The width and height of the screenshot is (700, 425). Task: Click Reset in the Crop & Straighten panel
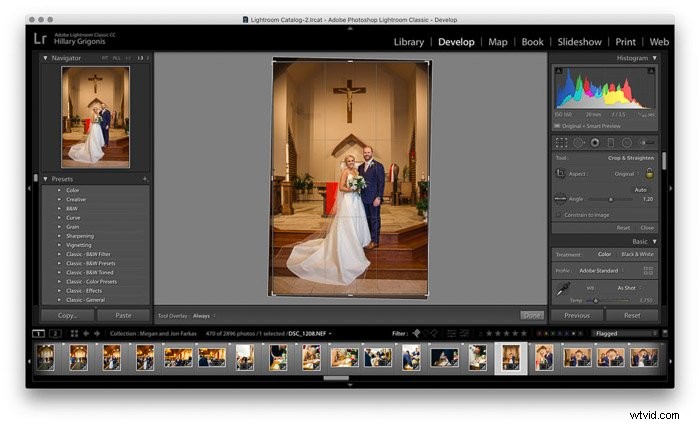(623, 228)
